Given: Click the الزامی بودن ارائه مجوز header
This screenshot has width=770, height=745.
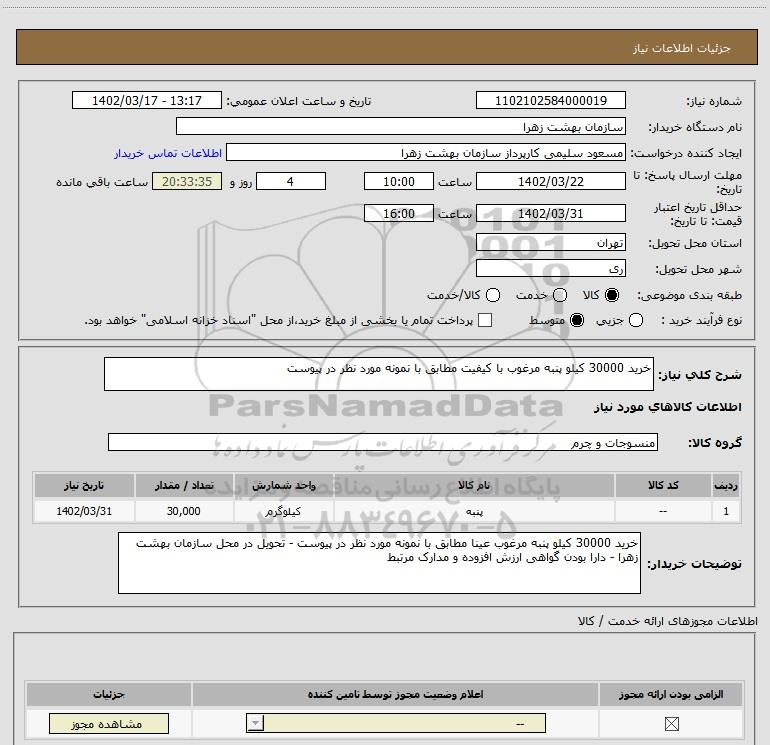Looking at the screenshot, I should pyautogui.click(x=671, y=694).
